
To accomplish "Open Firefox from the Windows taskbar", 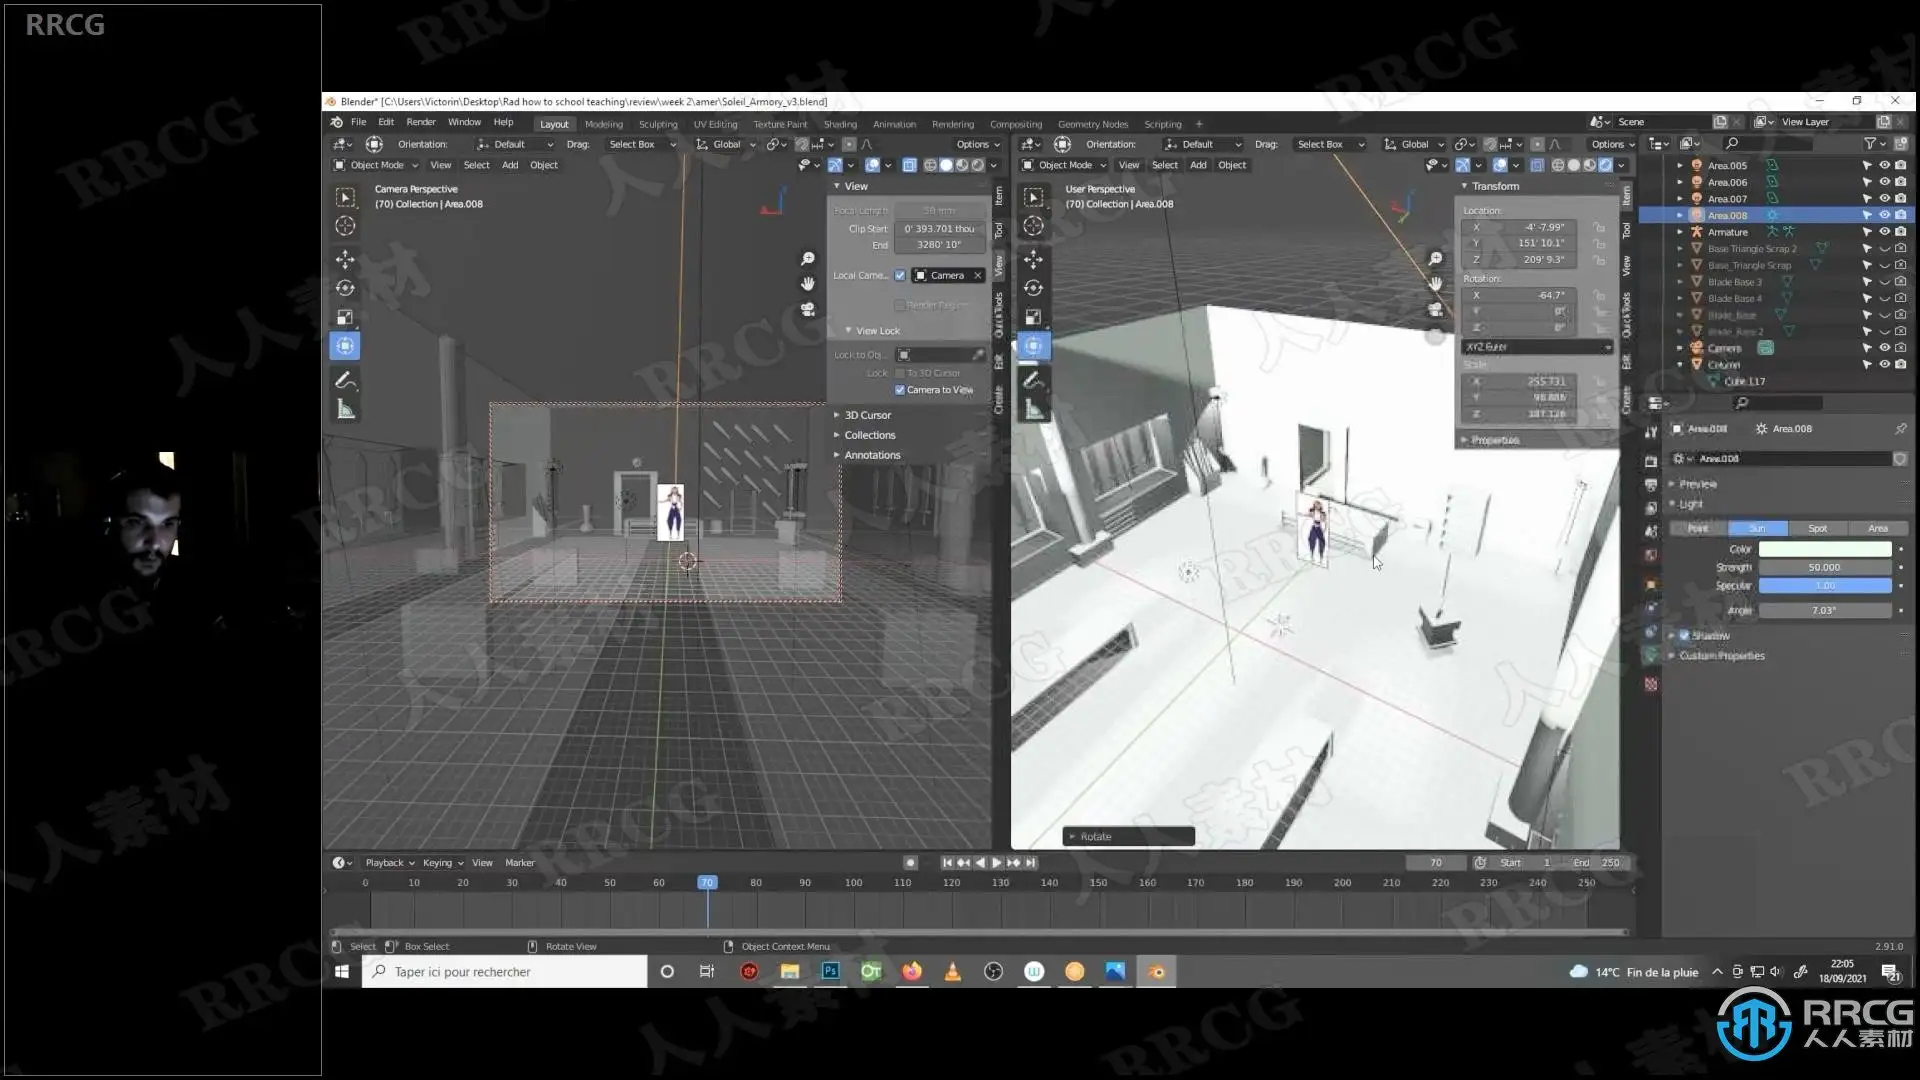I will click(x=911, y=971).
